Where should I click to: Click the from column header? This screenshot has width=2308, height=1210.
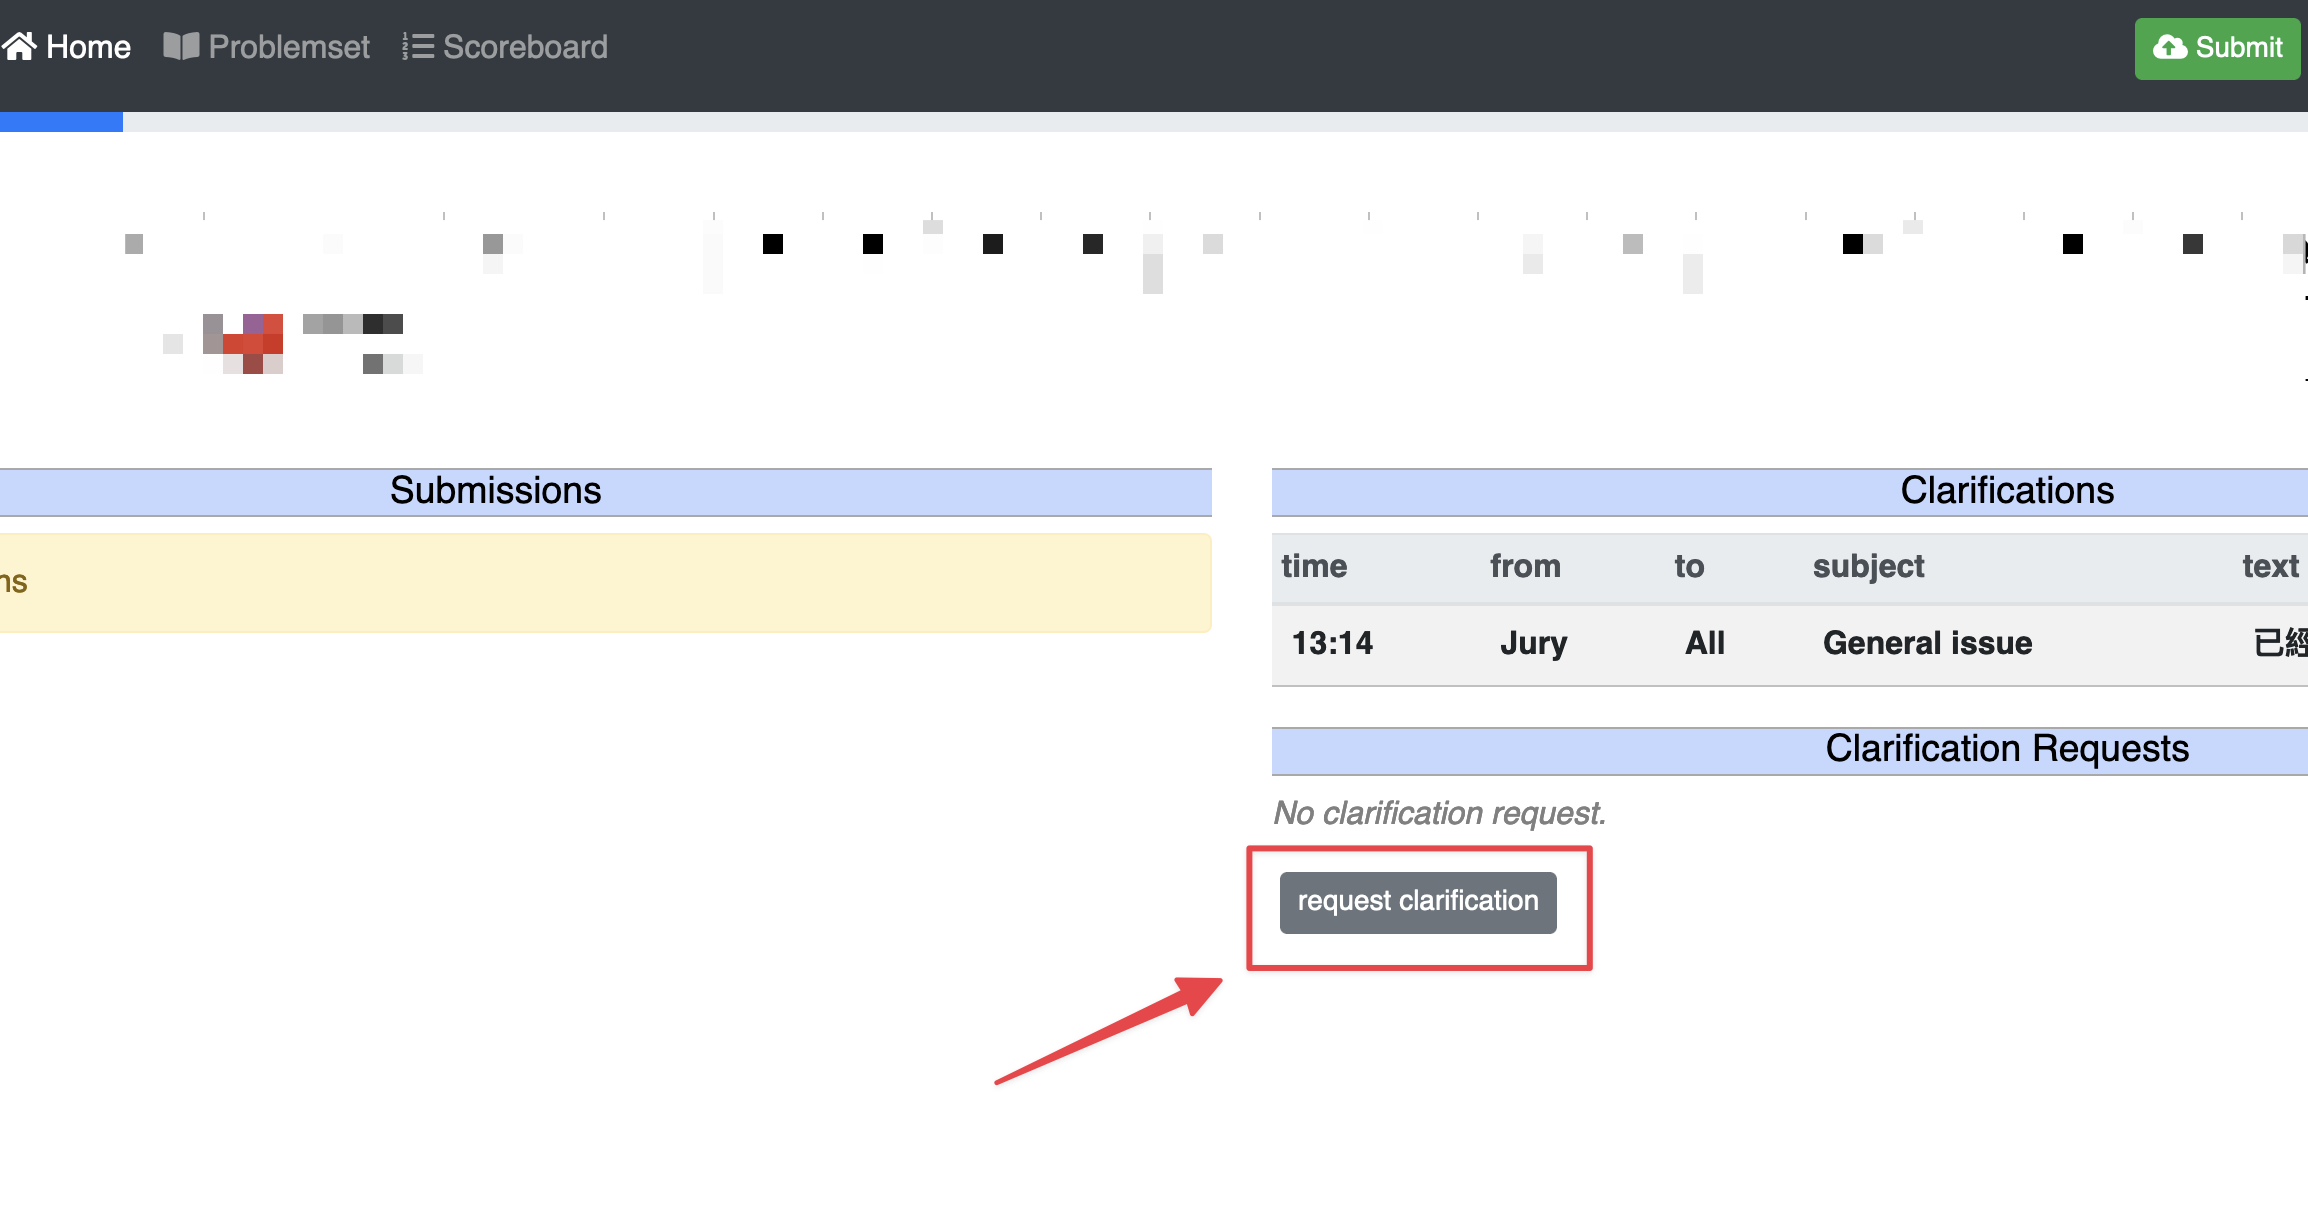[x=1525, y=566]
